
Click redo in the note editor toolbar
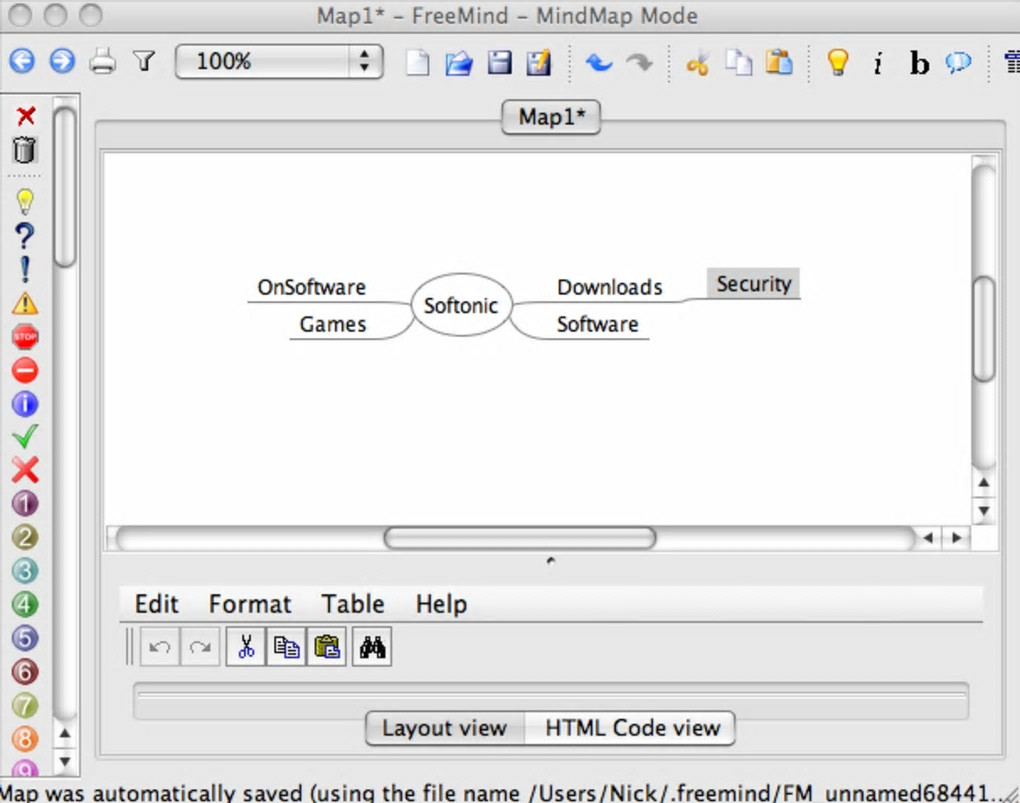tap(200, 647)
